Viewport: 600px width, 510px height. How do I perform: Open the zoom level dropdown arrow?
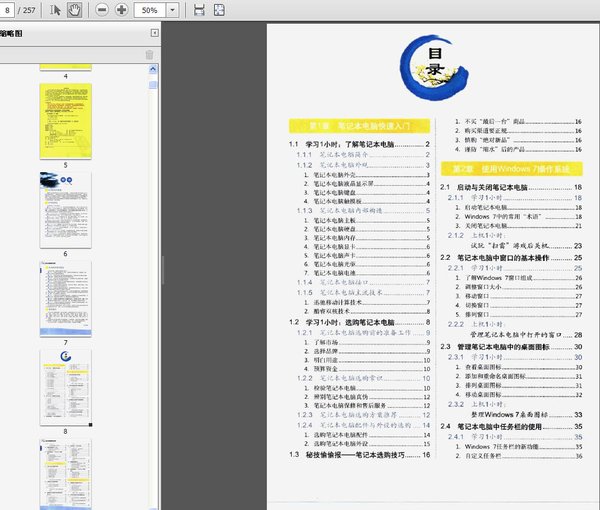173,10
